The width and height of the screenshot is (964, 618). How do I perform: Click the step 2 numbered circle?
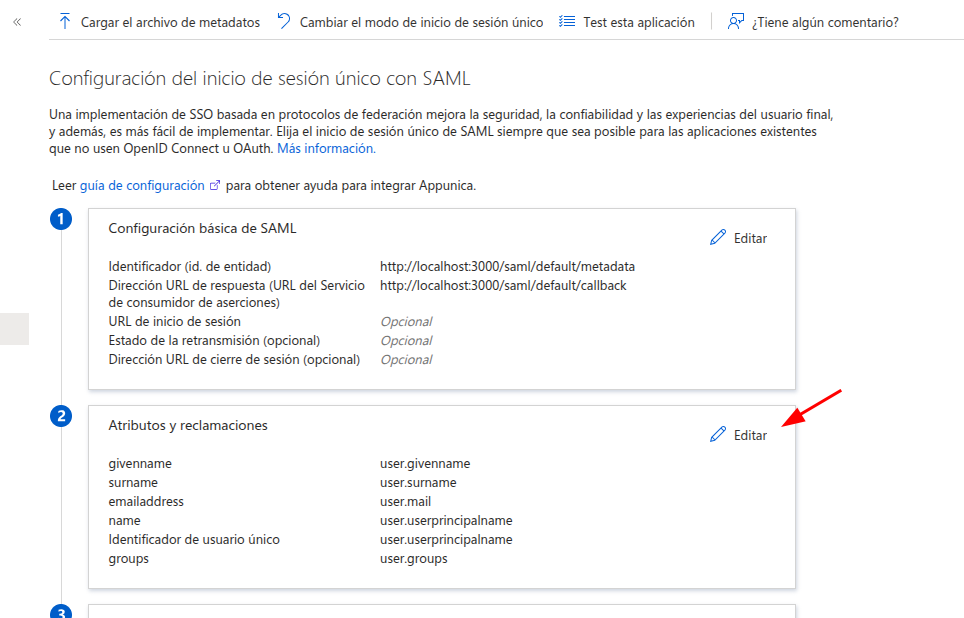click(x=61, y=416)
